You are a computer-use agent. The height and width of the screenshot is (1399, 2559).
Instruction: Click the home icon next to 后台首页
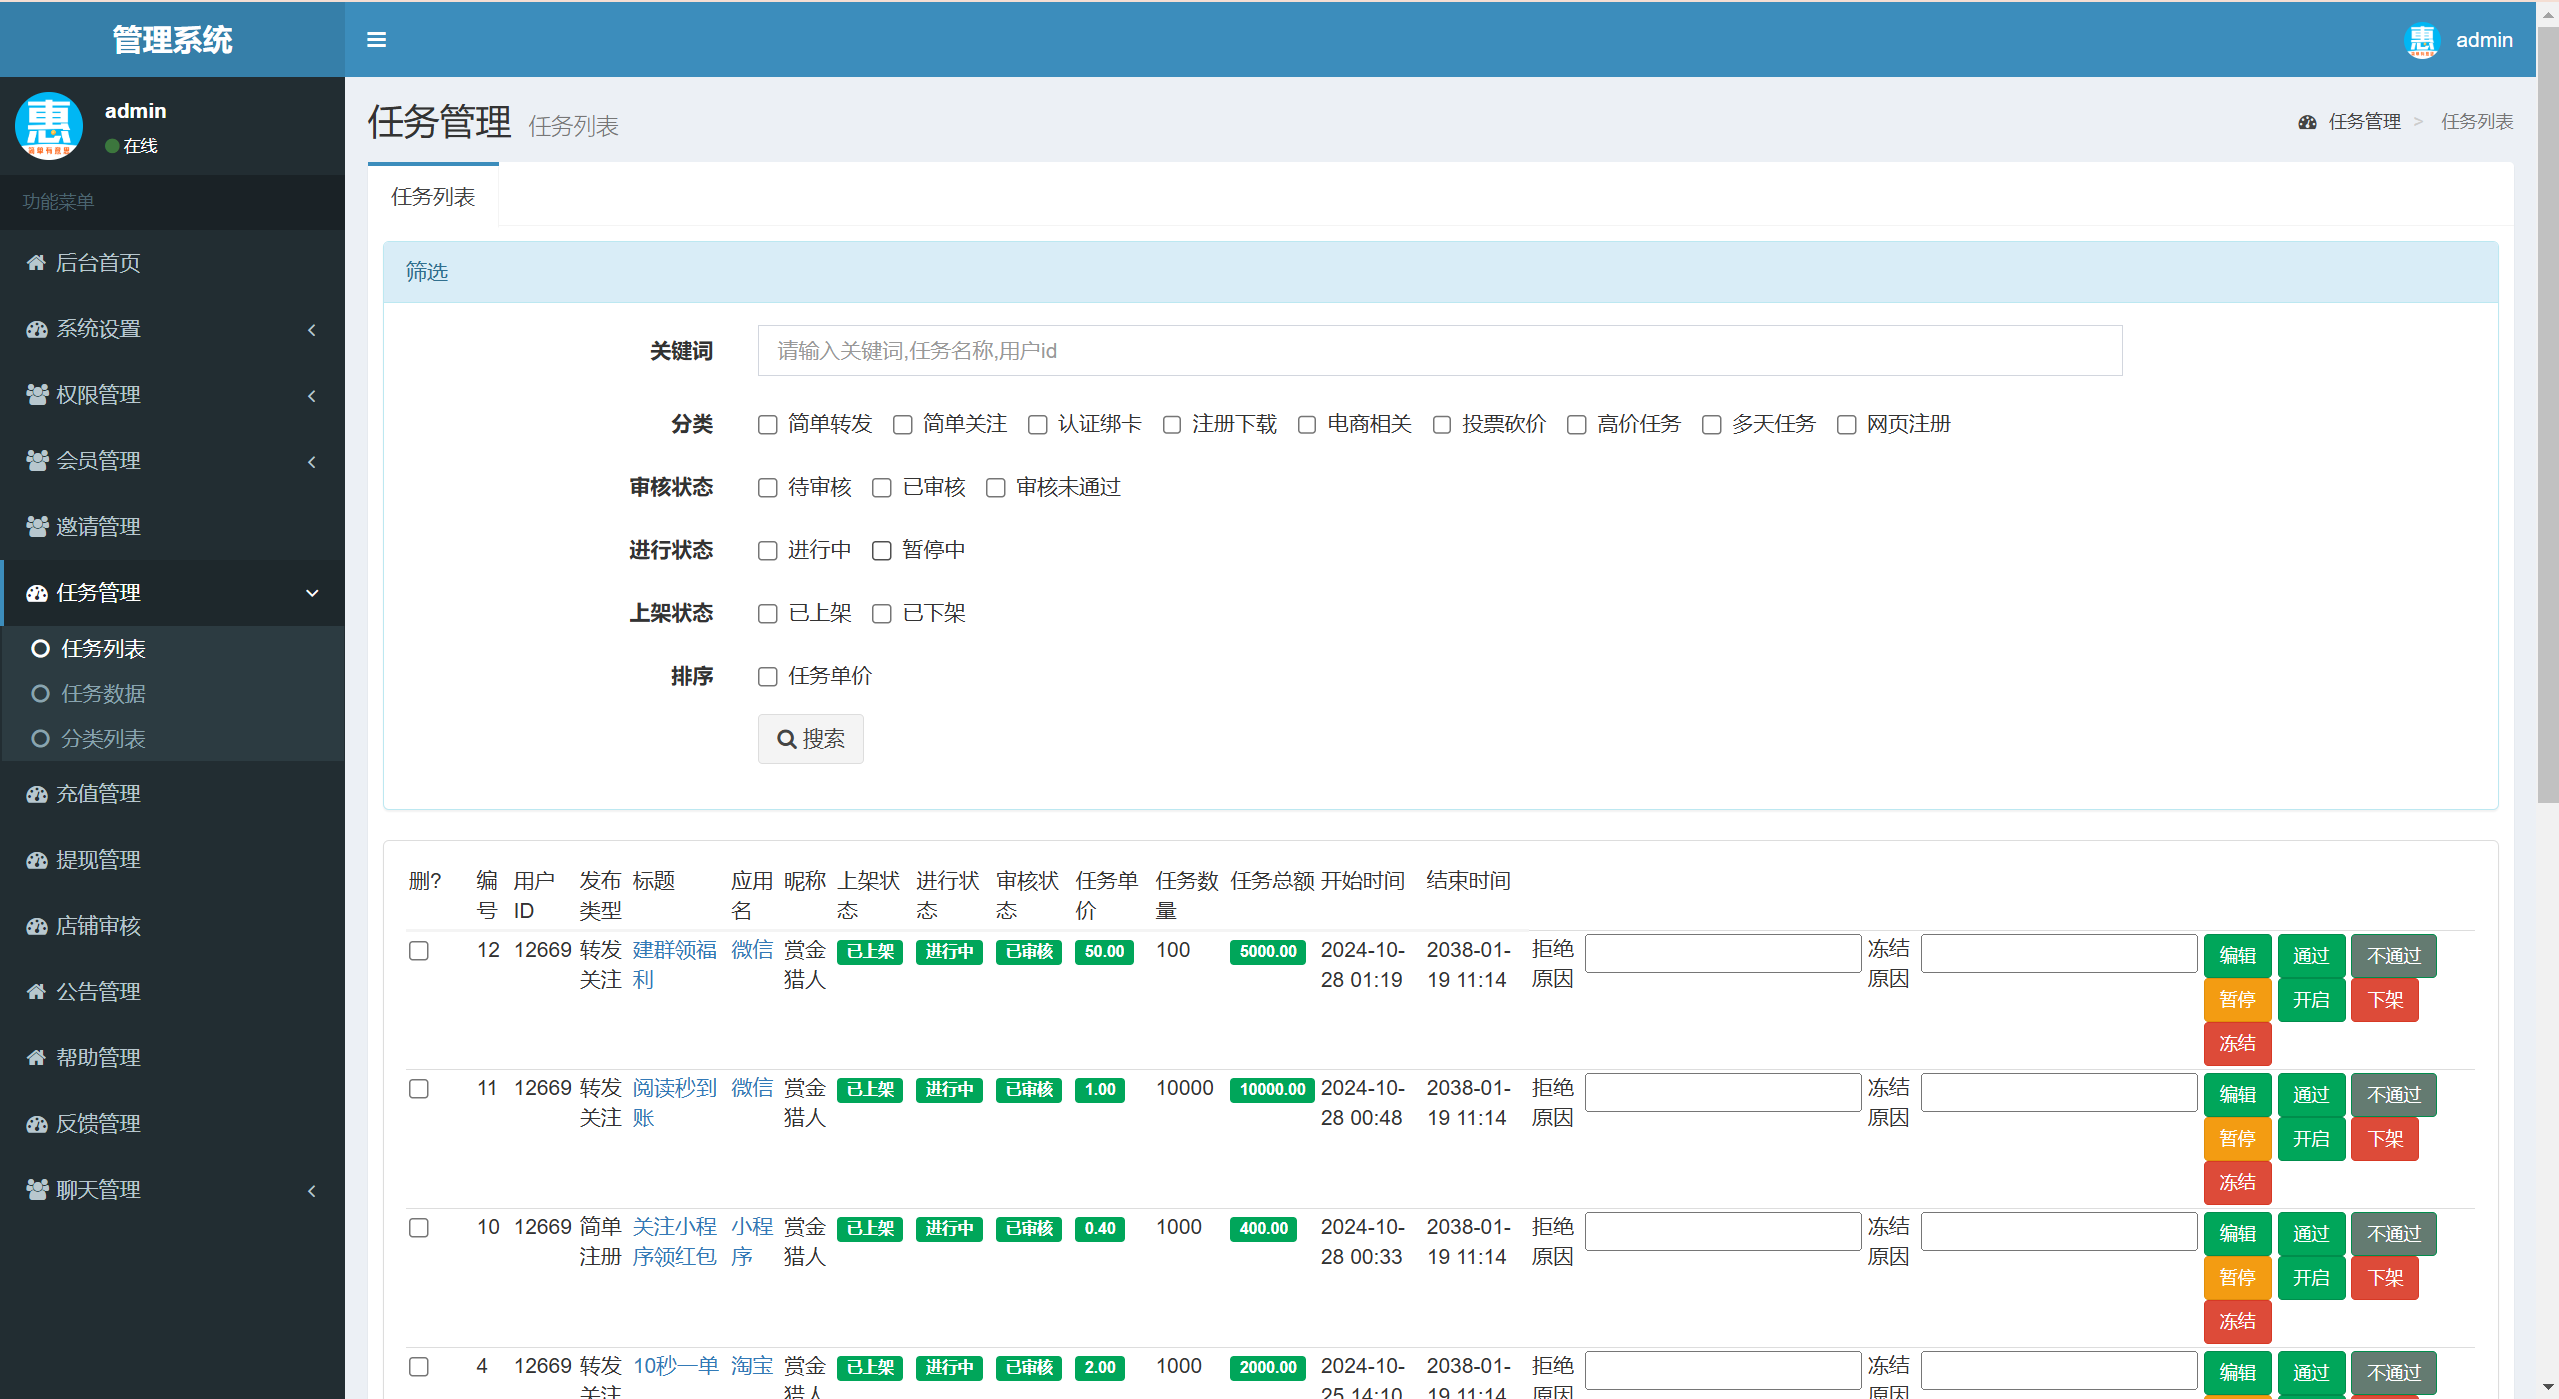(x=36, y=263)
